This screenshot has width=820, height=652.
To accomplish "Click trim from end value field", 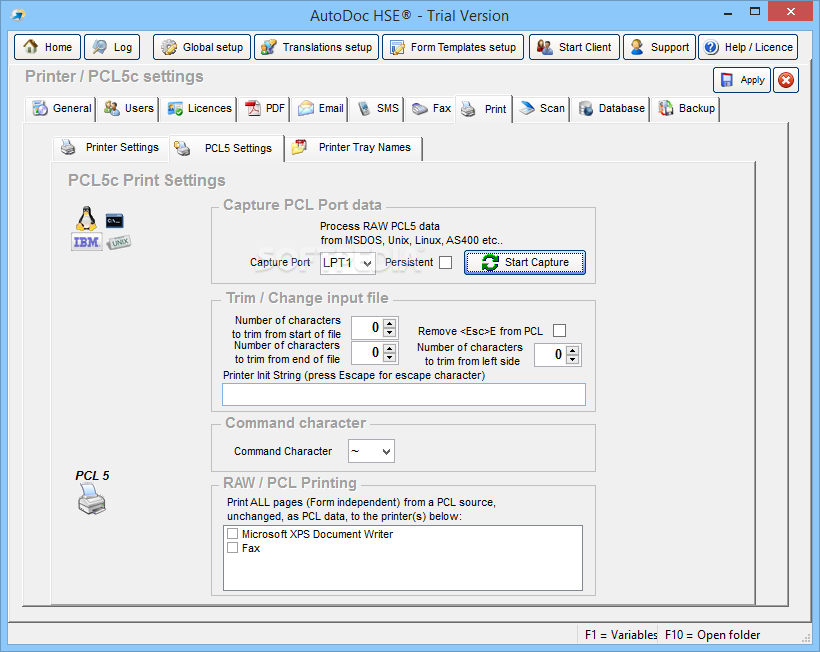I will click(x=368, y=353).
